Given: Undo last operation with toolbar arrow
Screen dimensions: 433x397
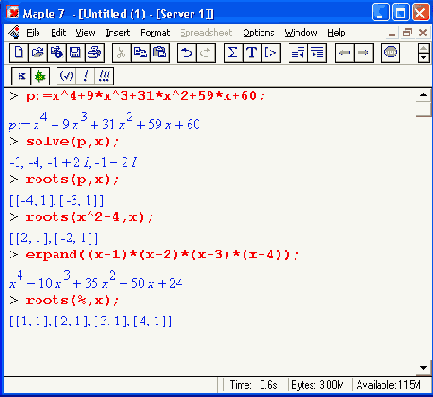Looking at the screenshot, I should coord(187,53).
